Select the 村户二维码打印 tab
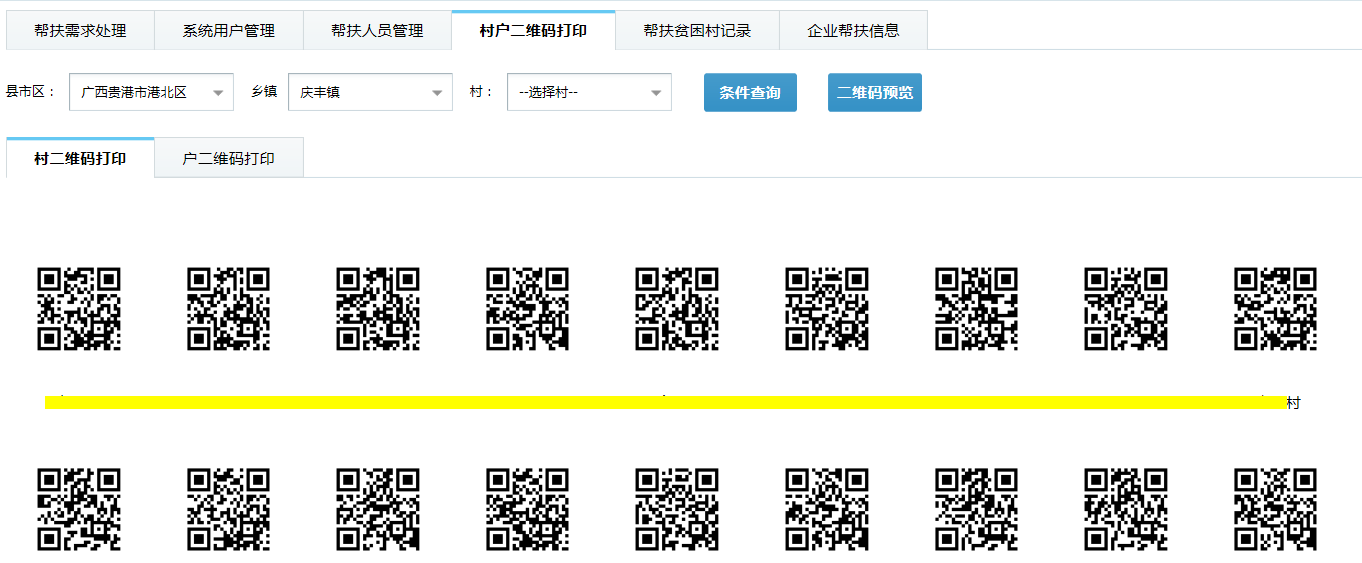1362x563 pixels. 533,30
